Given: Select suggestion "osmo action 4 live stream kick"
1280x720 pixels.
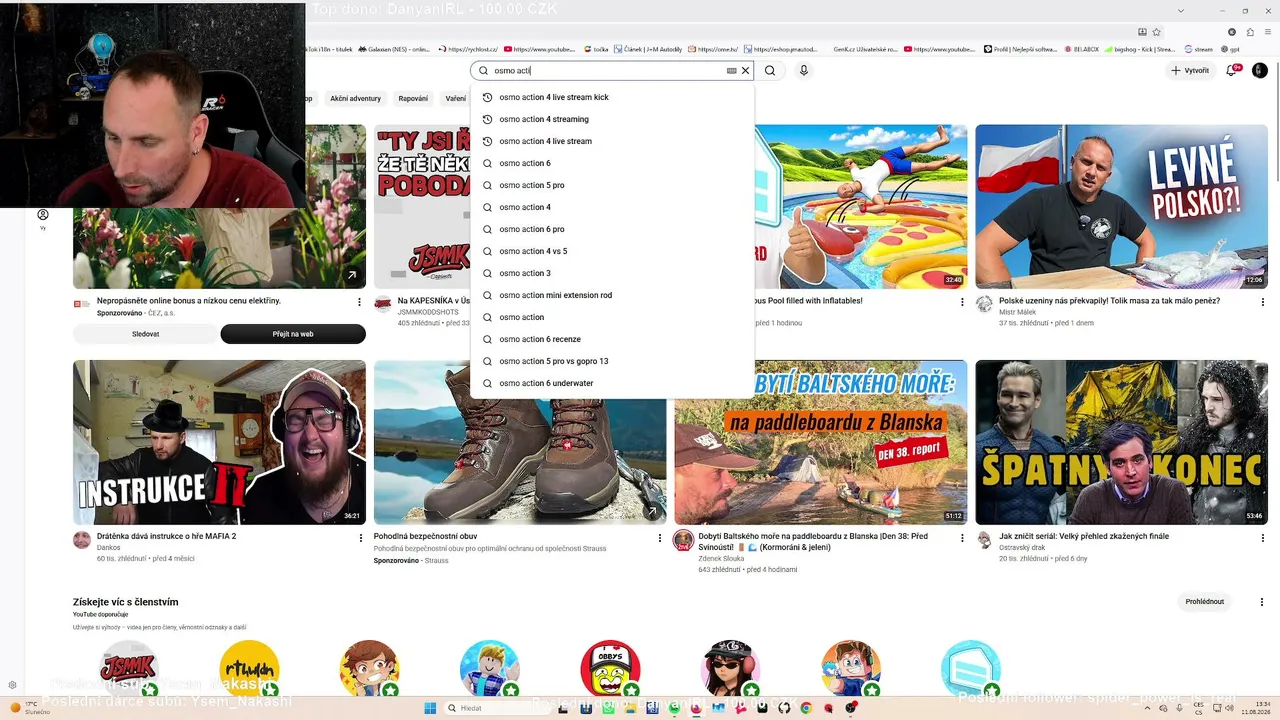Looking at the screenshot, I should point(612,97).
